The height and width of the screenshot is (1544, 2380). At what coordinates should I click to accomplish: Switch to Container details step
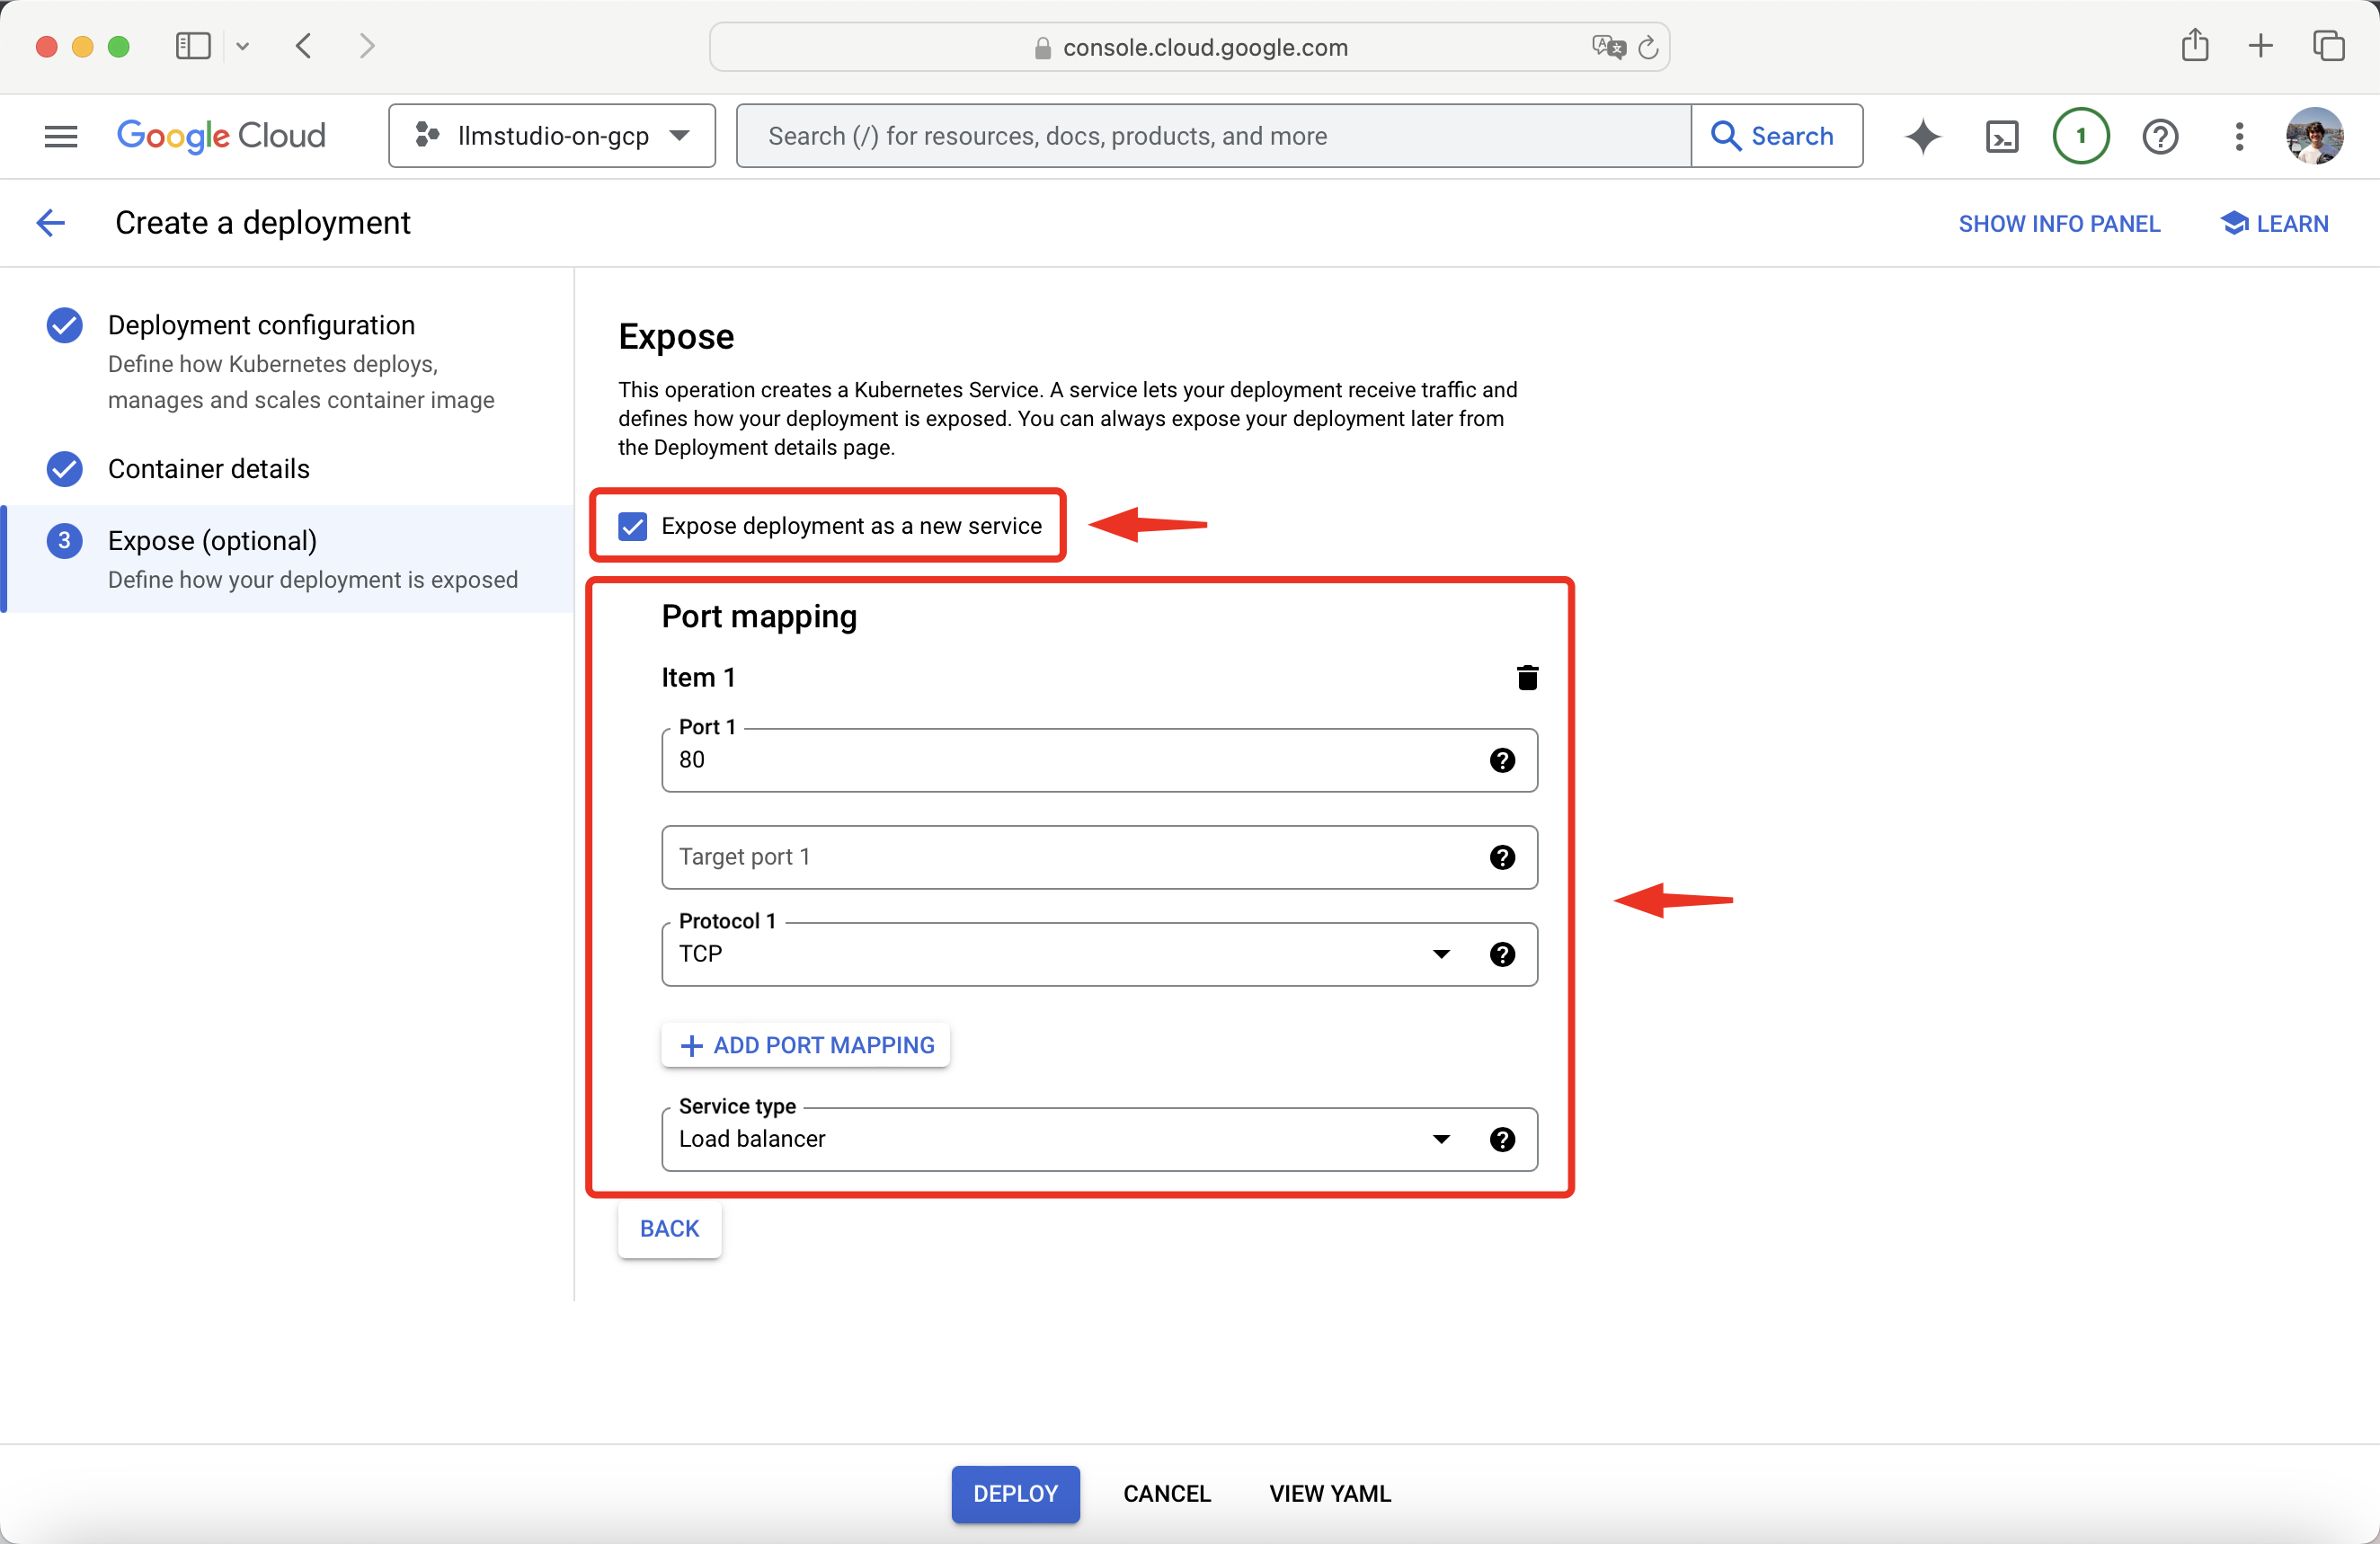208,469
